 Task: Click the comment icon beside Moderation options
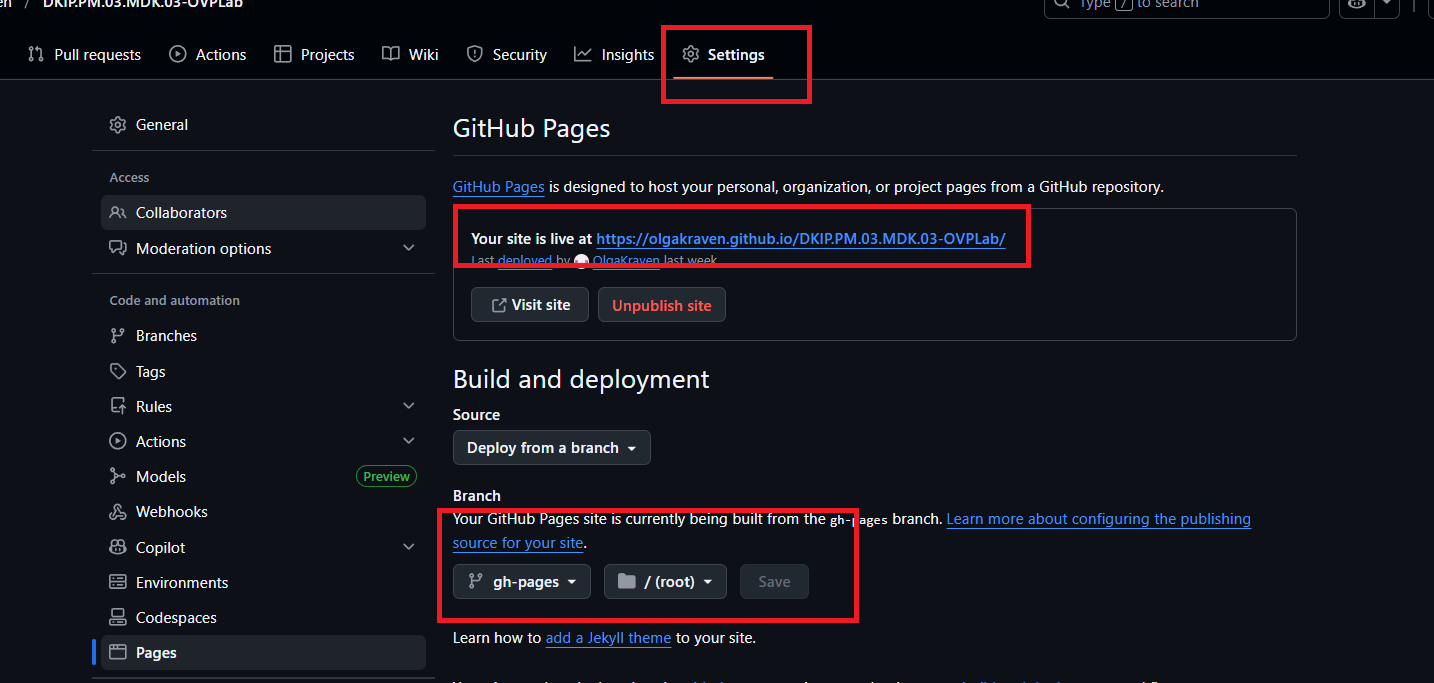click(118, 249)
